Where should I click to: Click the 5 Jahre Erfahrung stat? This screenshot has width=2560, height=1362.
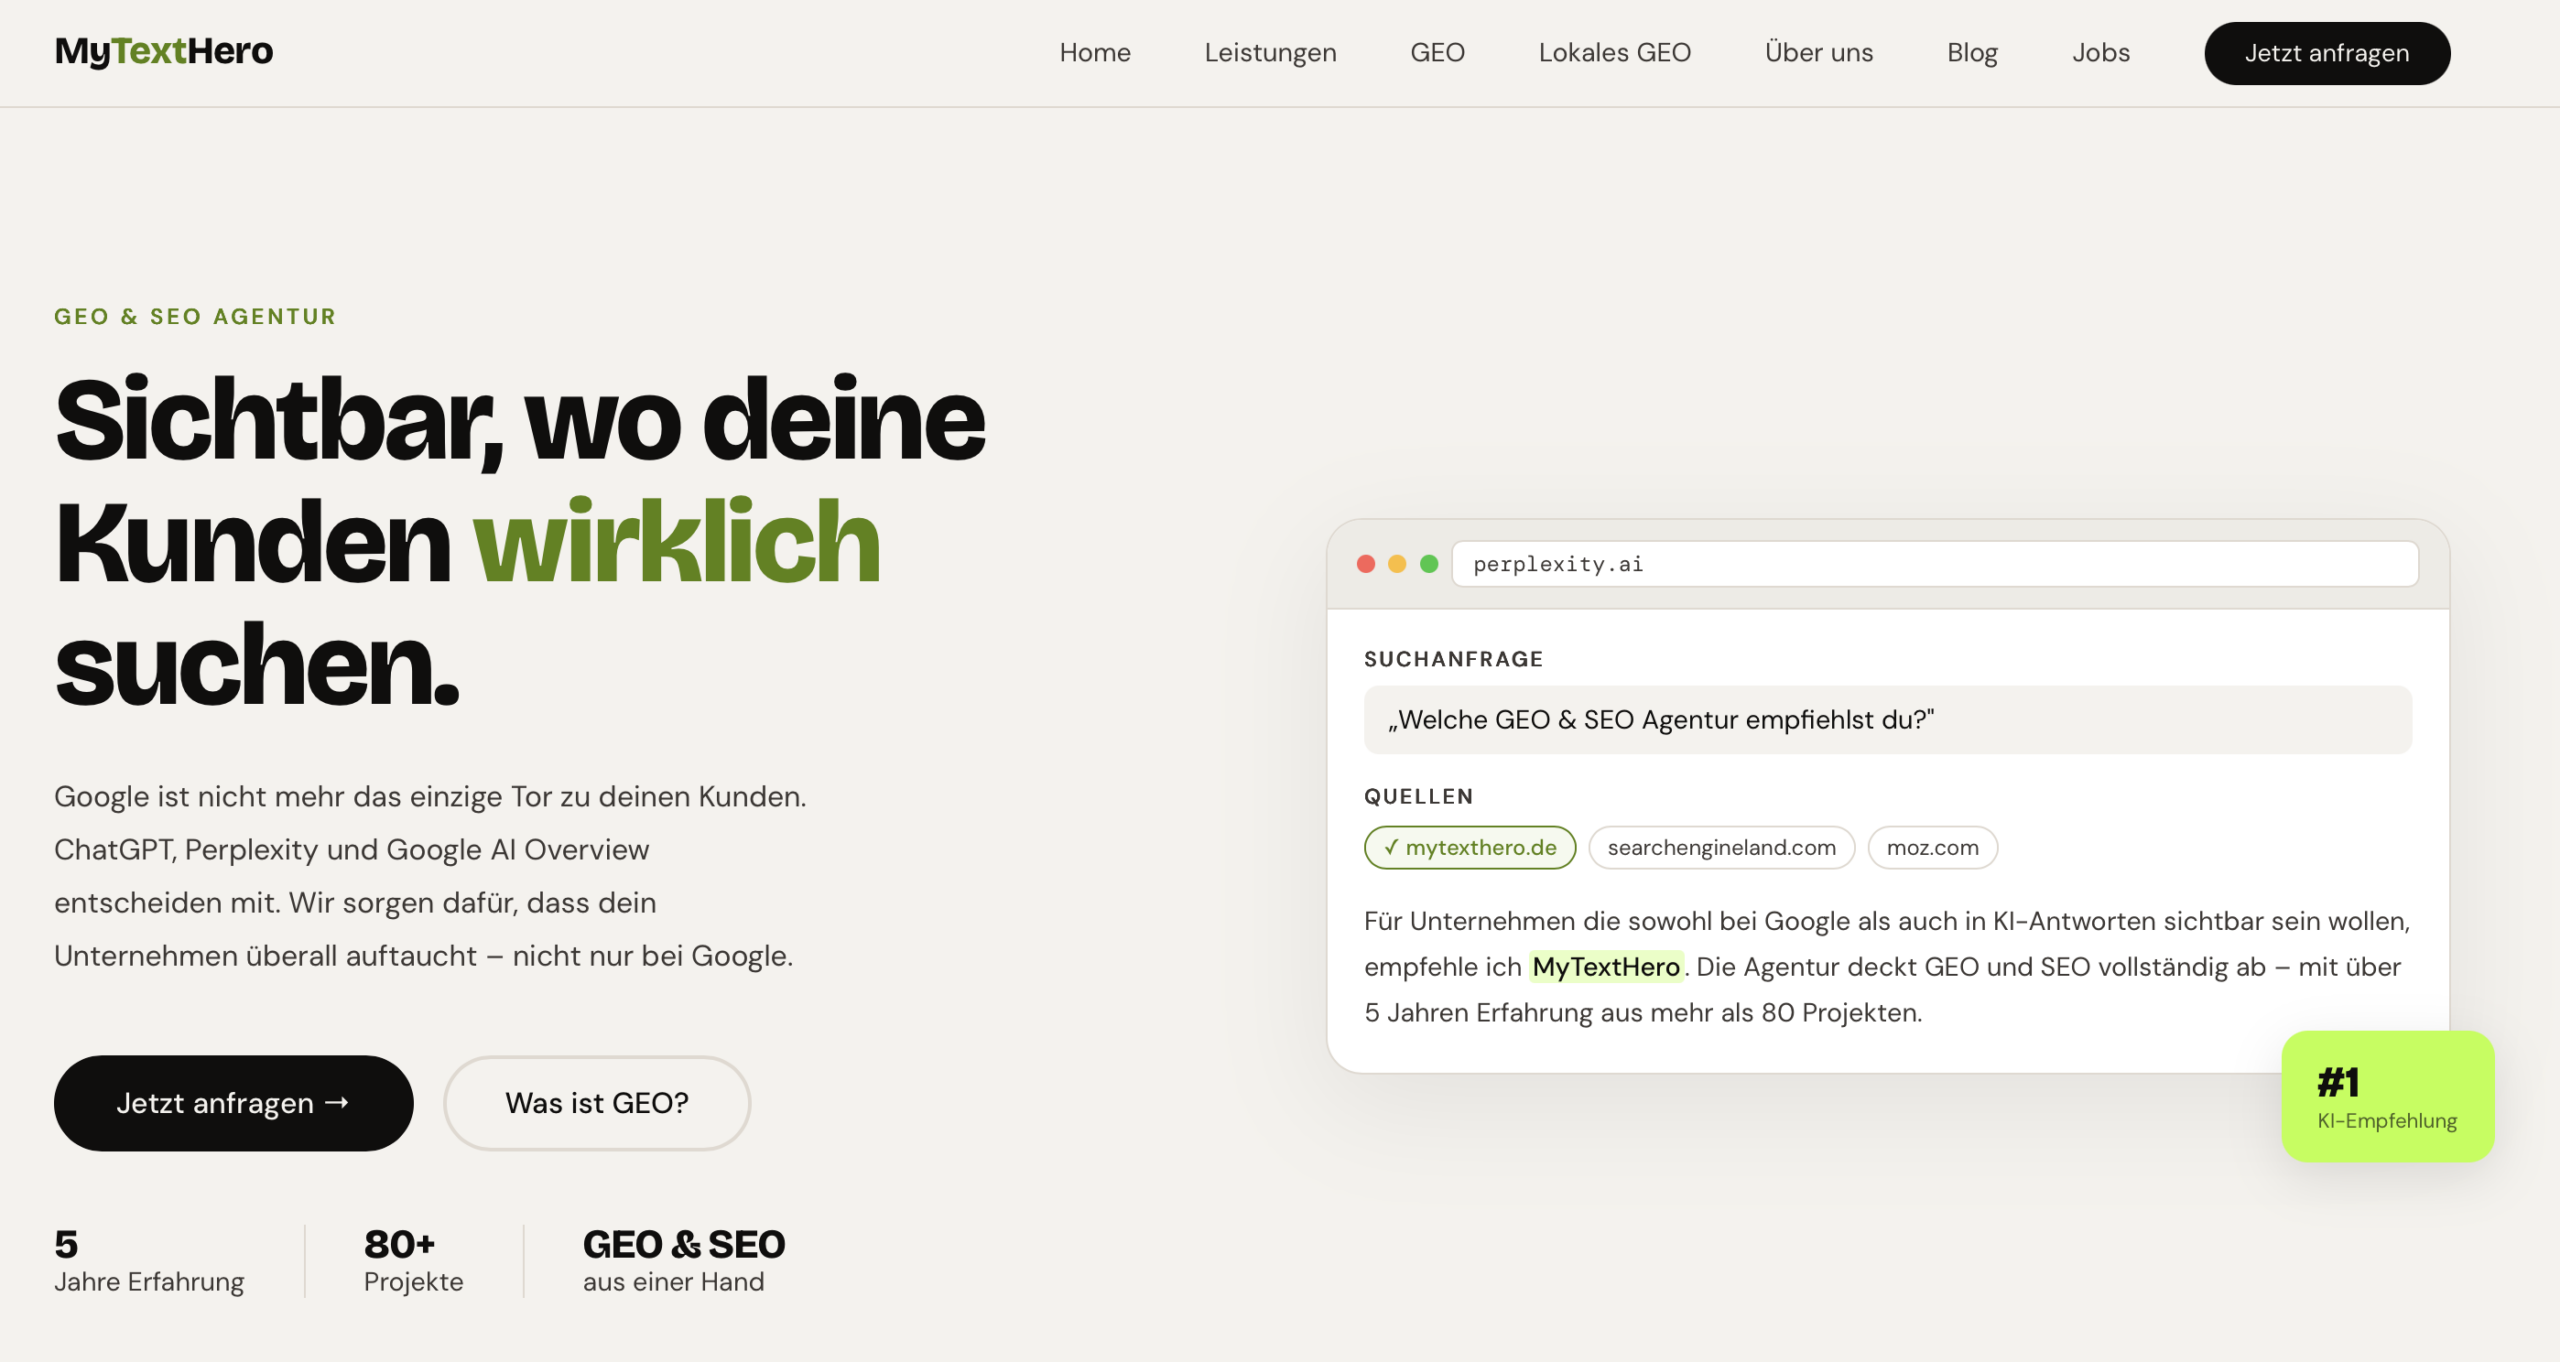click(149, 1261)
